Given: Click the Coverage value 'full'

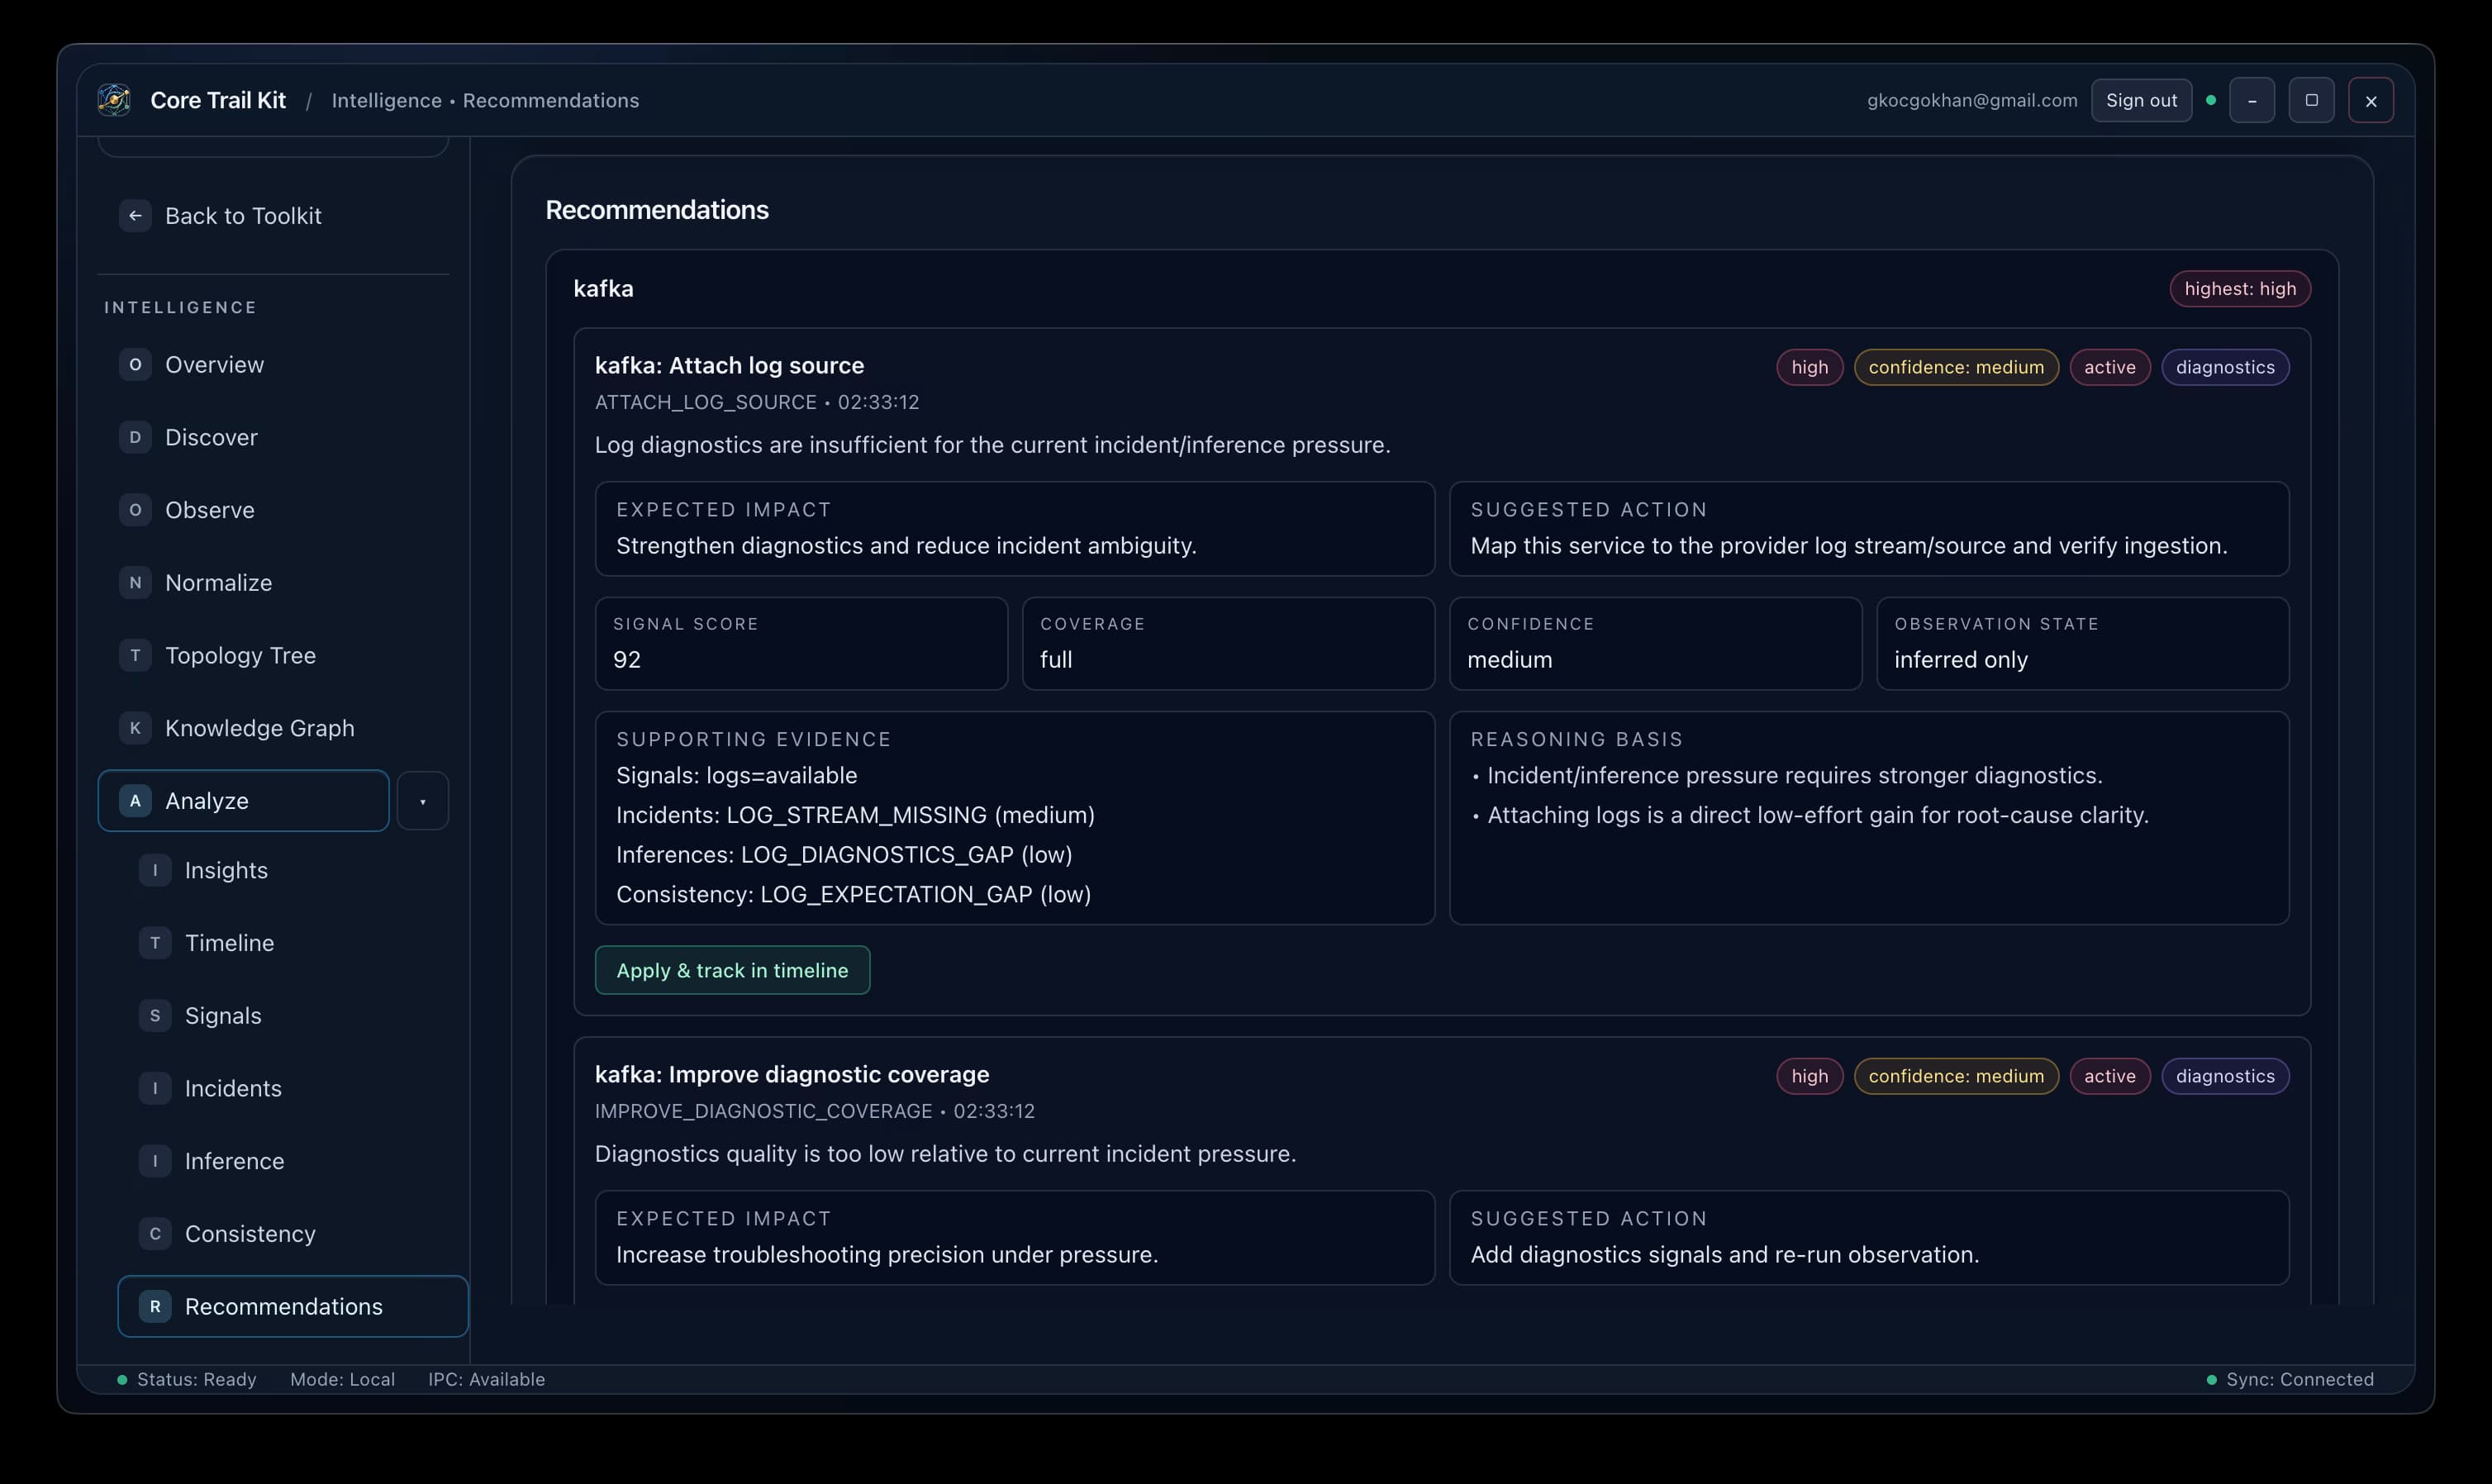Looking at the screenshot, I should point(1056,660).
